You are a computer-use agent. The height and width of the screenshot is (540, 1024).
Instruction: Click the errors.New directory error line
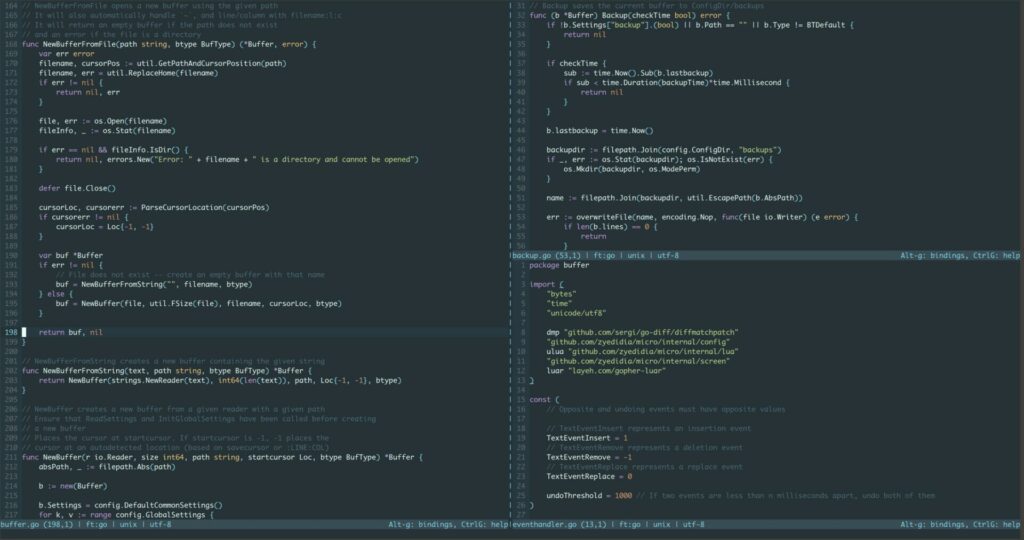[237, 159]
